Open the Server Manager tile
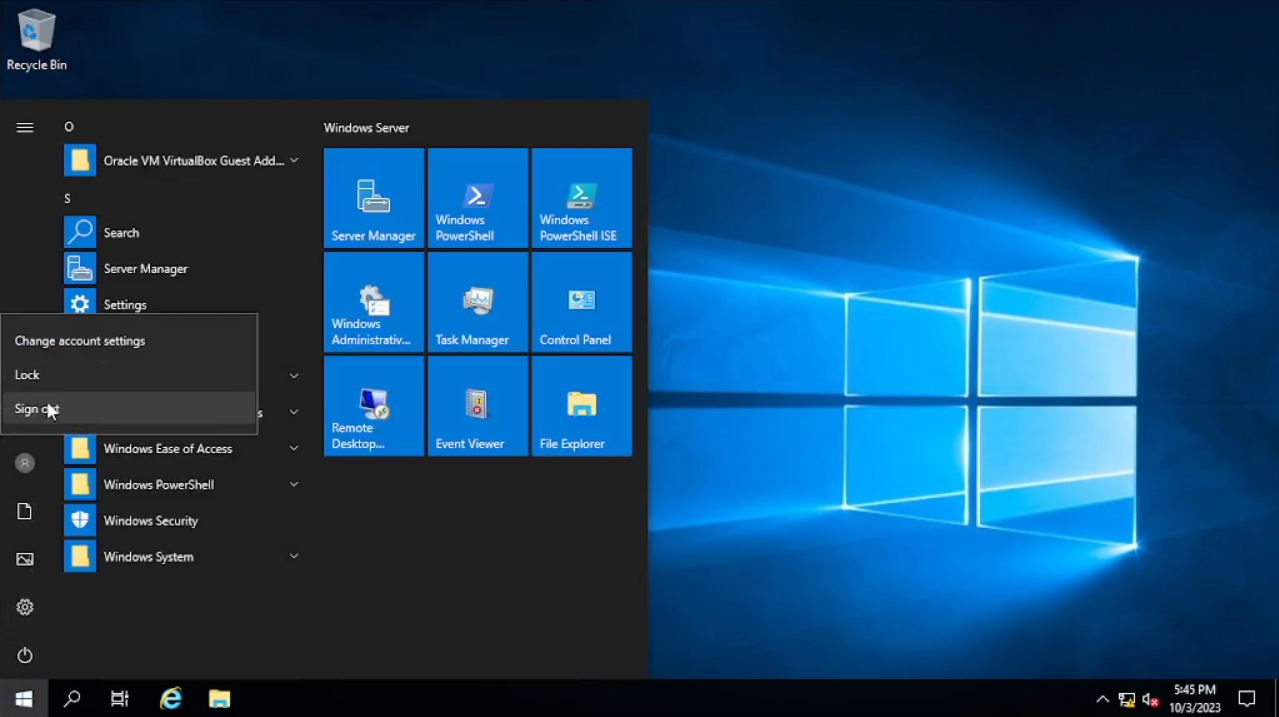1279x717 pixels. 373,198
